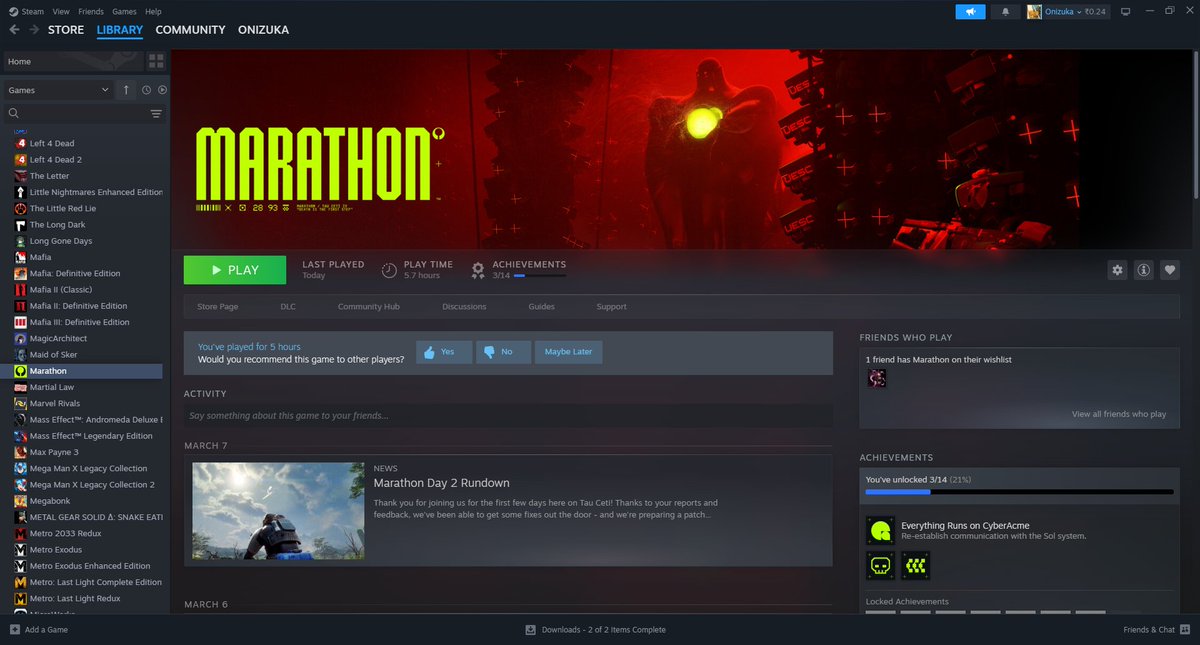Open the ONIZUKA profile tab
Image resolution: width=1200 pixels, height=645 pixels.
[263, 30]
